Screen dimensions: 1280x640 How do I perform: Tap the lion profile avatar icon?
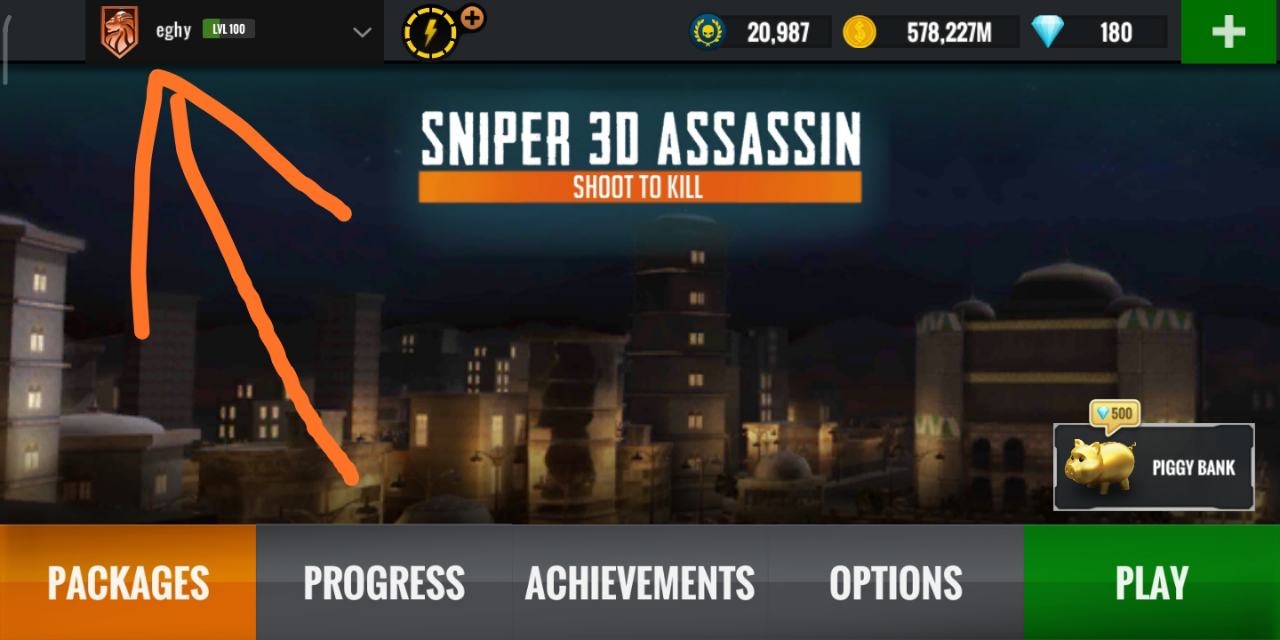click(119, 31)
